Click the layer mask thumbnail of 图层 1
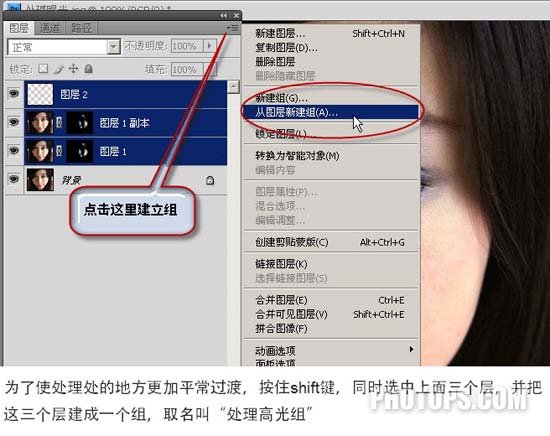Image resolution: width=550 pixels, height=436 pixels. (80, 151)
